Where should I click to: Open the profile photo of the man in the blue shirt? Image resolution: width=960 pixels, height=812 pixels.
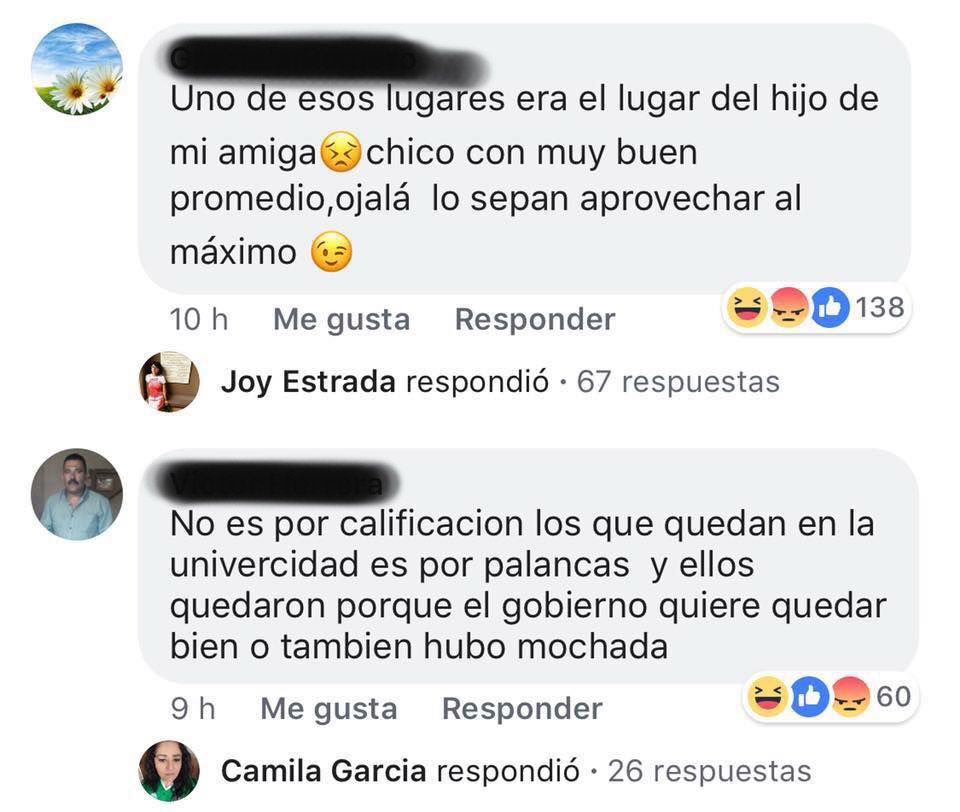pyautogui.click(x=77, y=494)
